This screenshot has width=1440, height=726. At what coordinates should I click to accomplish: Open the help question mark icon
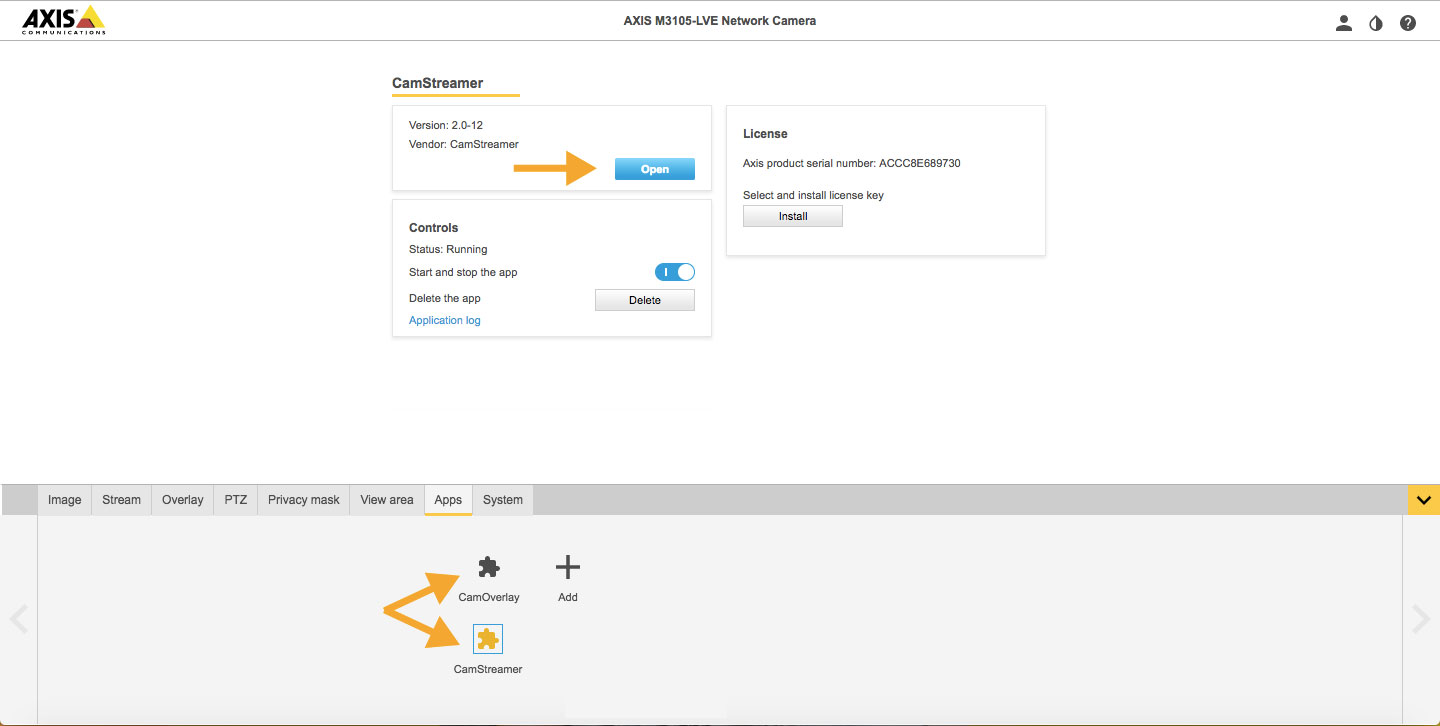coord(1408,23)
